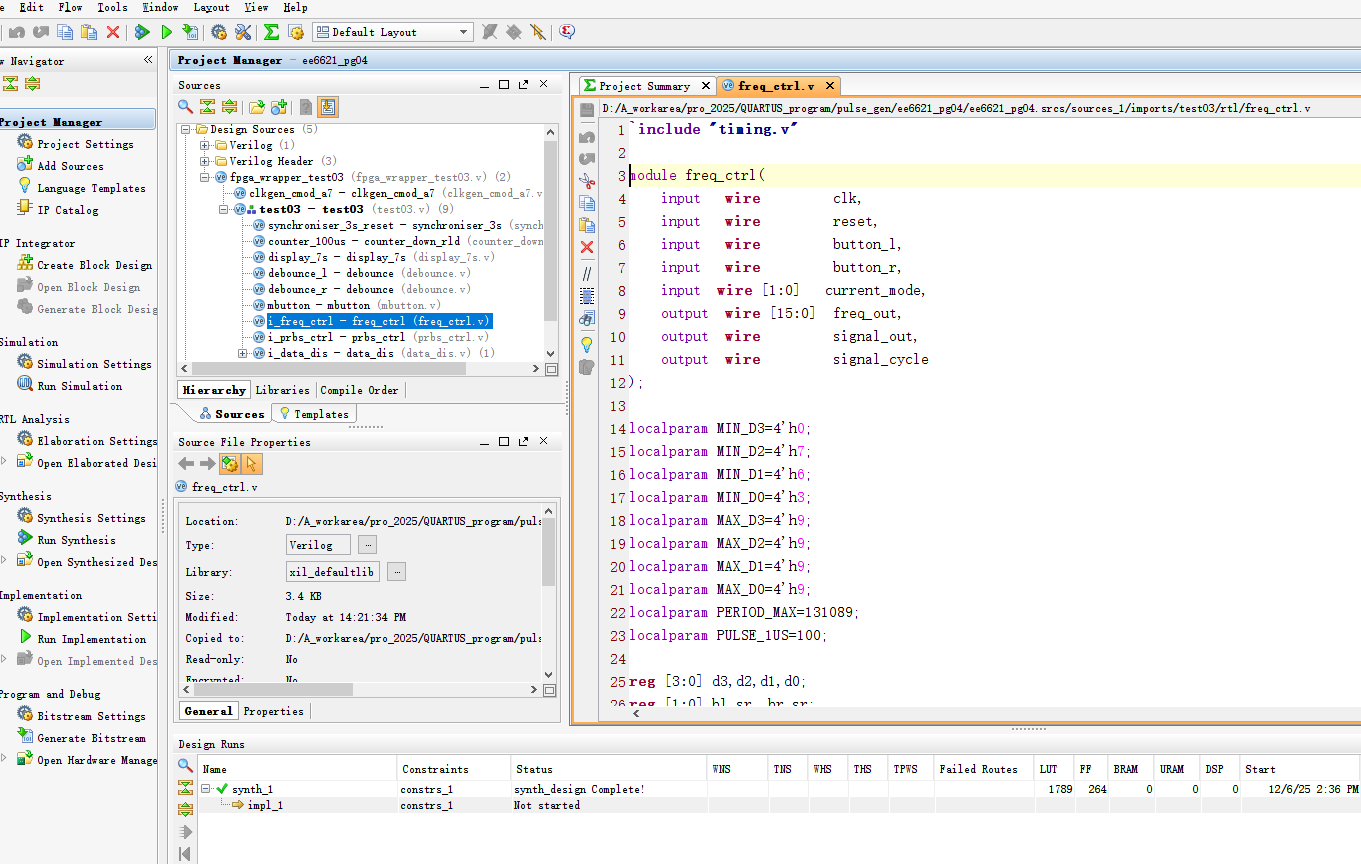Switch to Compile Order tab

[359, 390]
